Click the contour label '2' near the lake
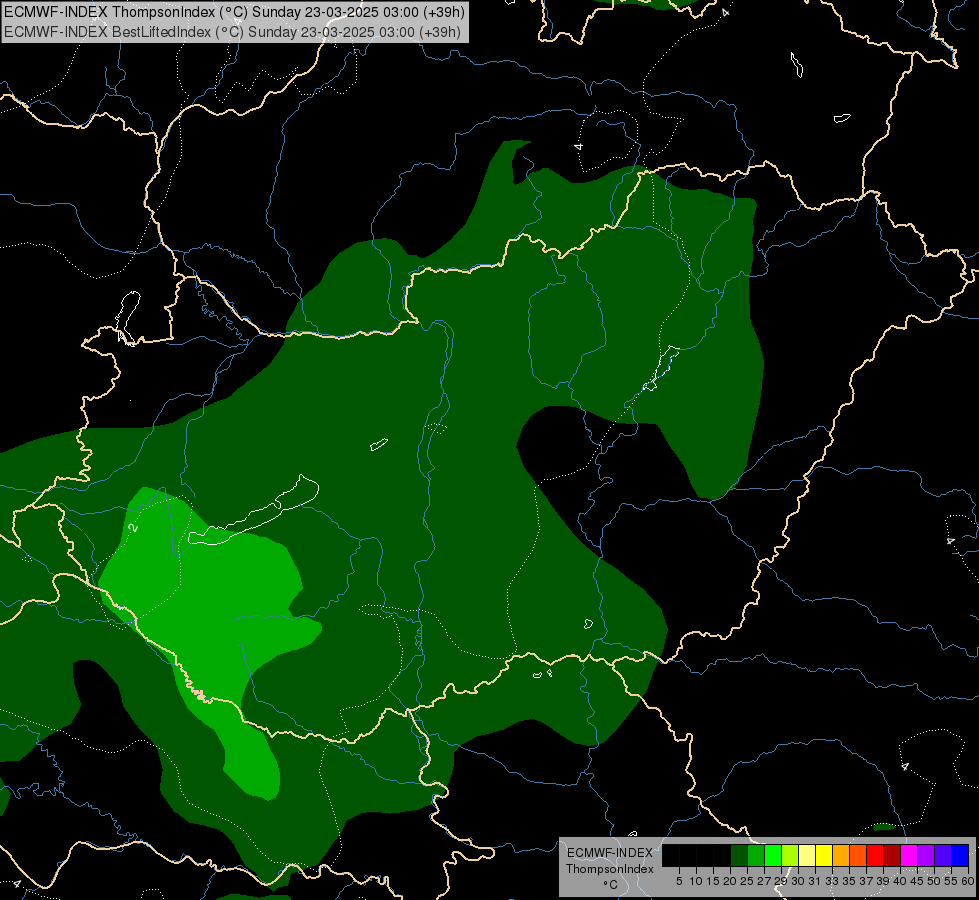Image resolution: width=979 pixels, height=900 pixels. coord(133,528)
